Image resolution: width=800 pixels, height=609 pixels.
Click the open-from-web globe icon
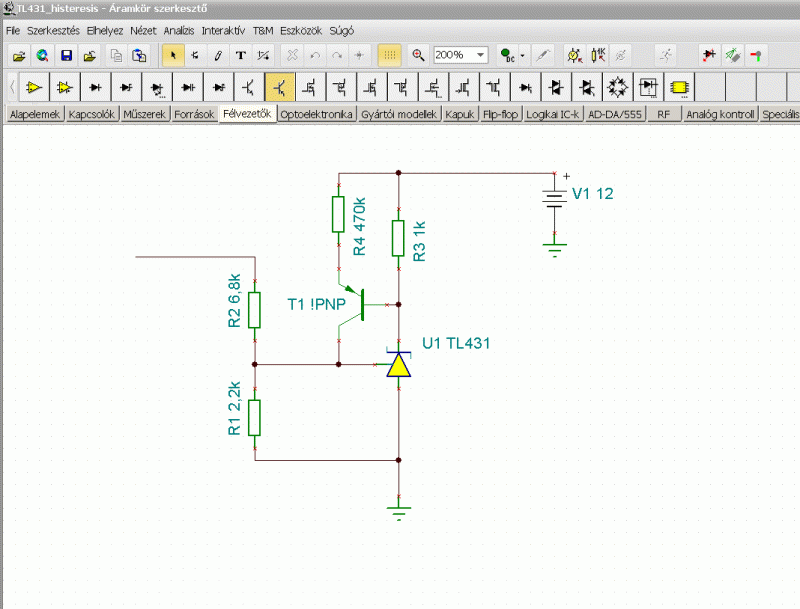click(42, 55)
